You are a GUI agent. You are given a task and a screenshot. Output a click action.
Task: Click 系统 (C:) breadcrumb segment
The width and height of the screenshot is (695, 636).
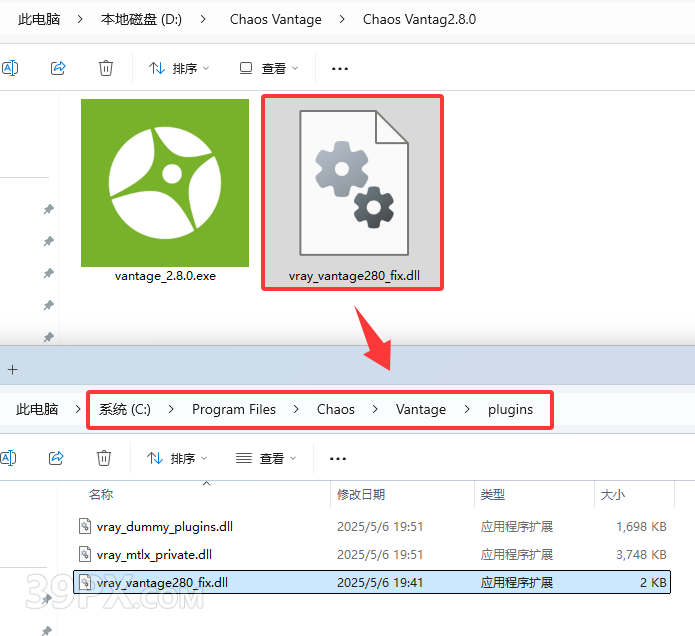click(125, 409)
